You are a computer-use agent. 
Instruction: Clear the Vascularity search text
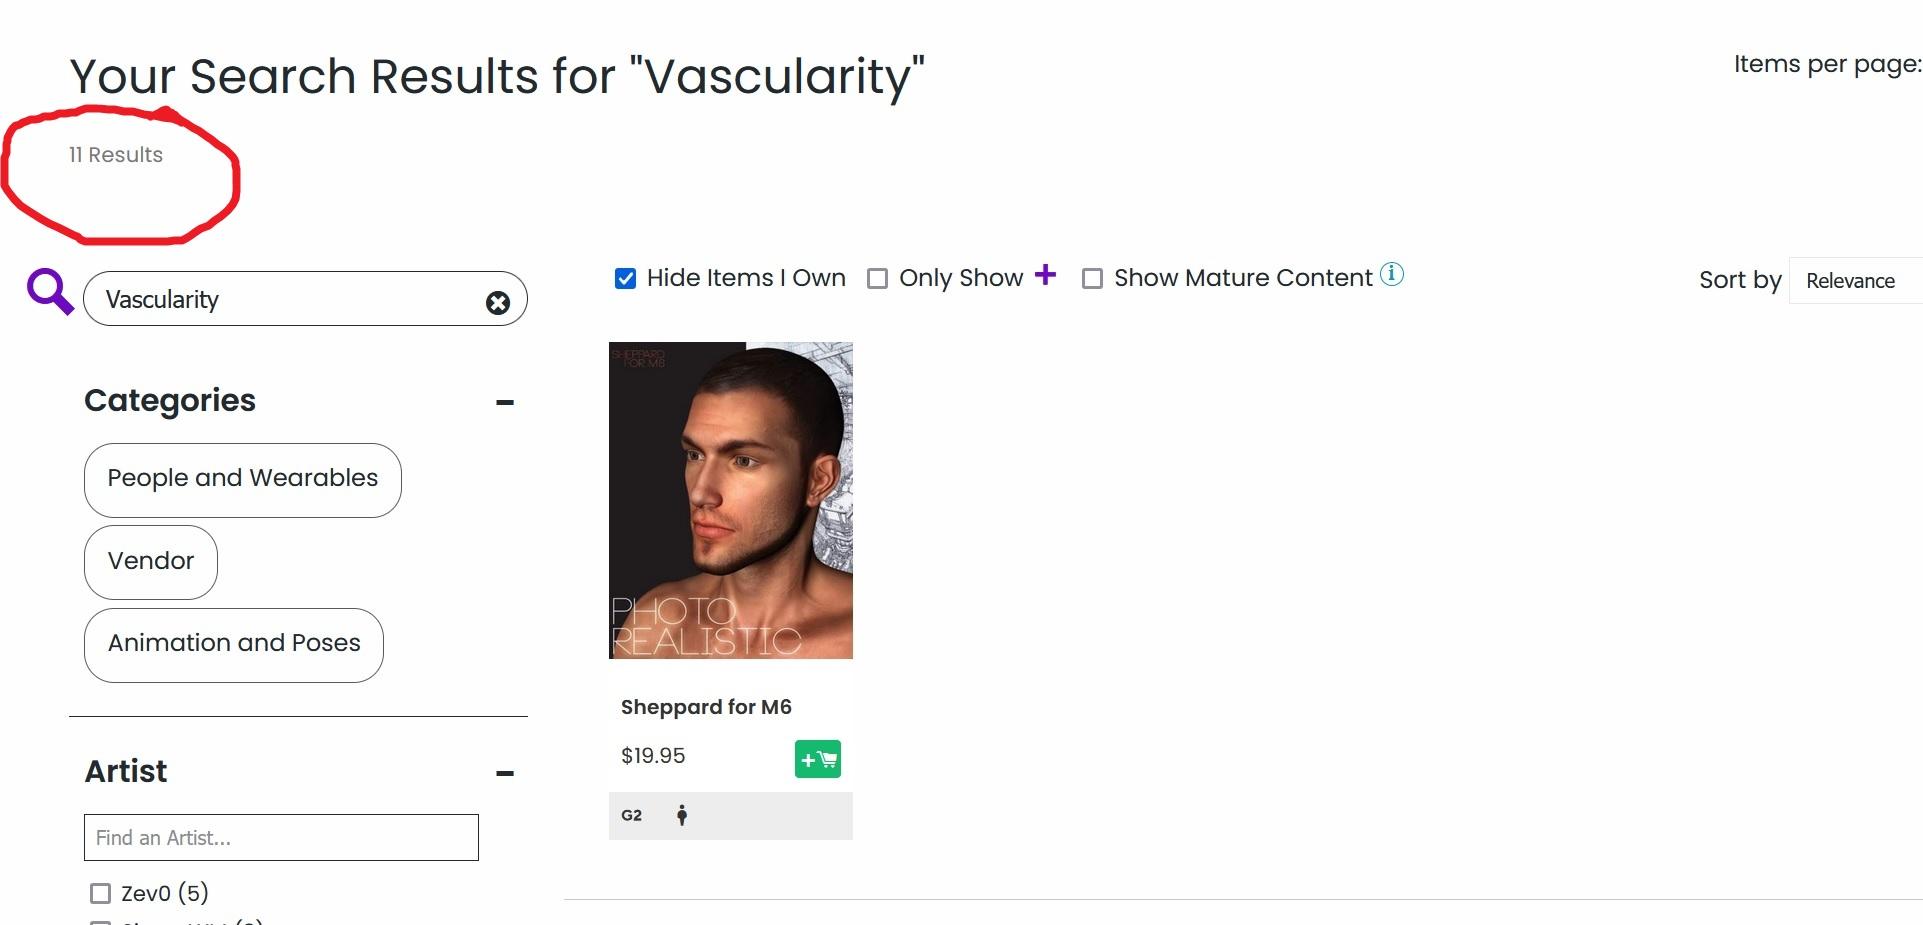point(497,302)
